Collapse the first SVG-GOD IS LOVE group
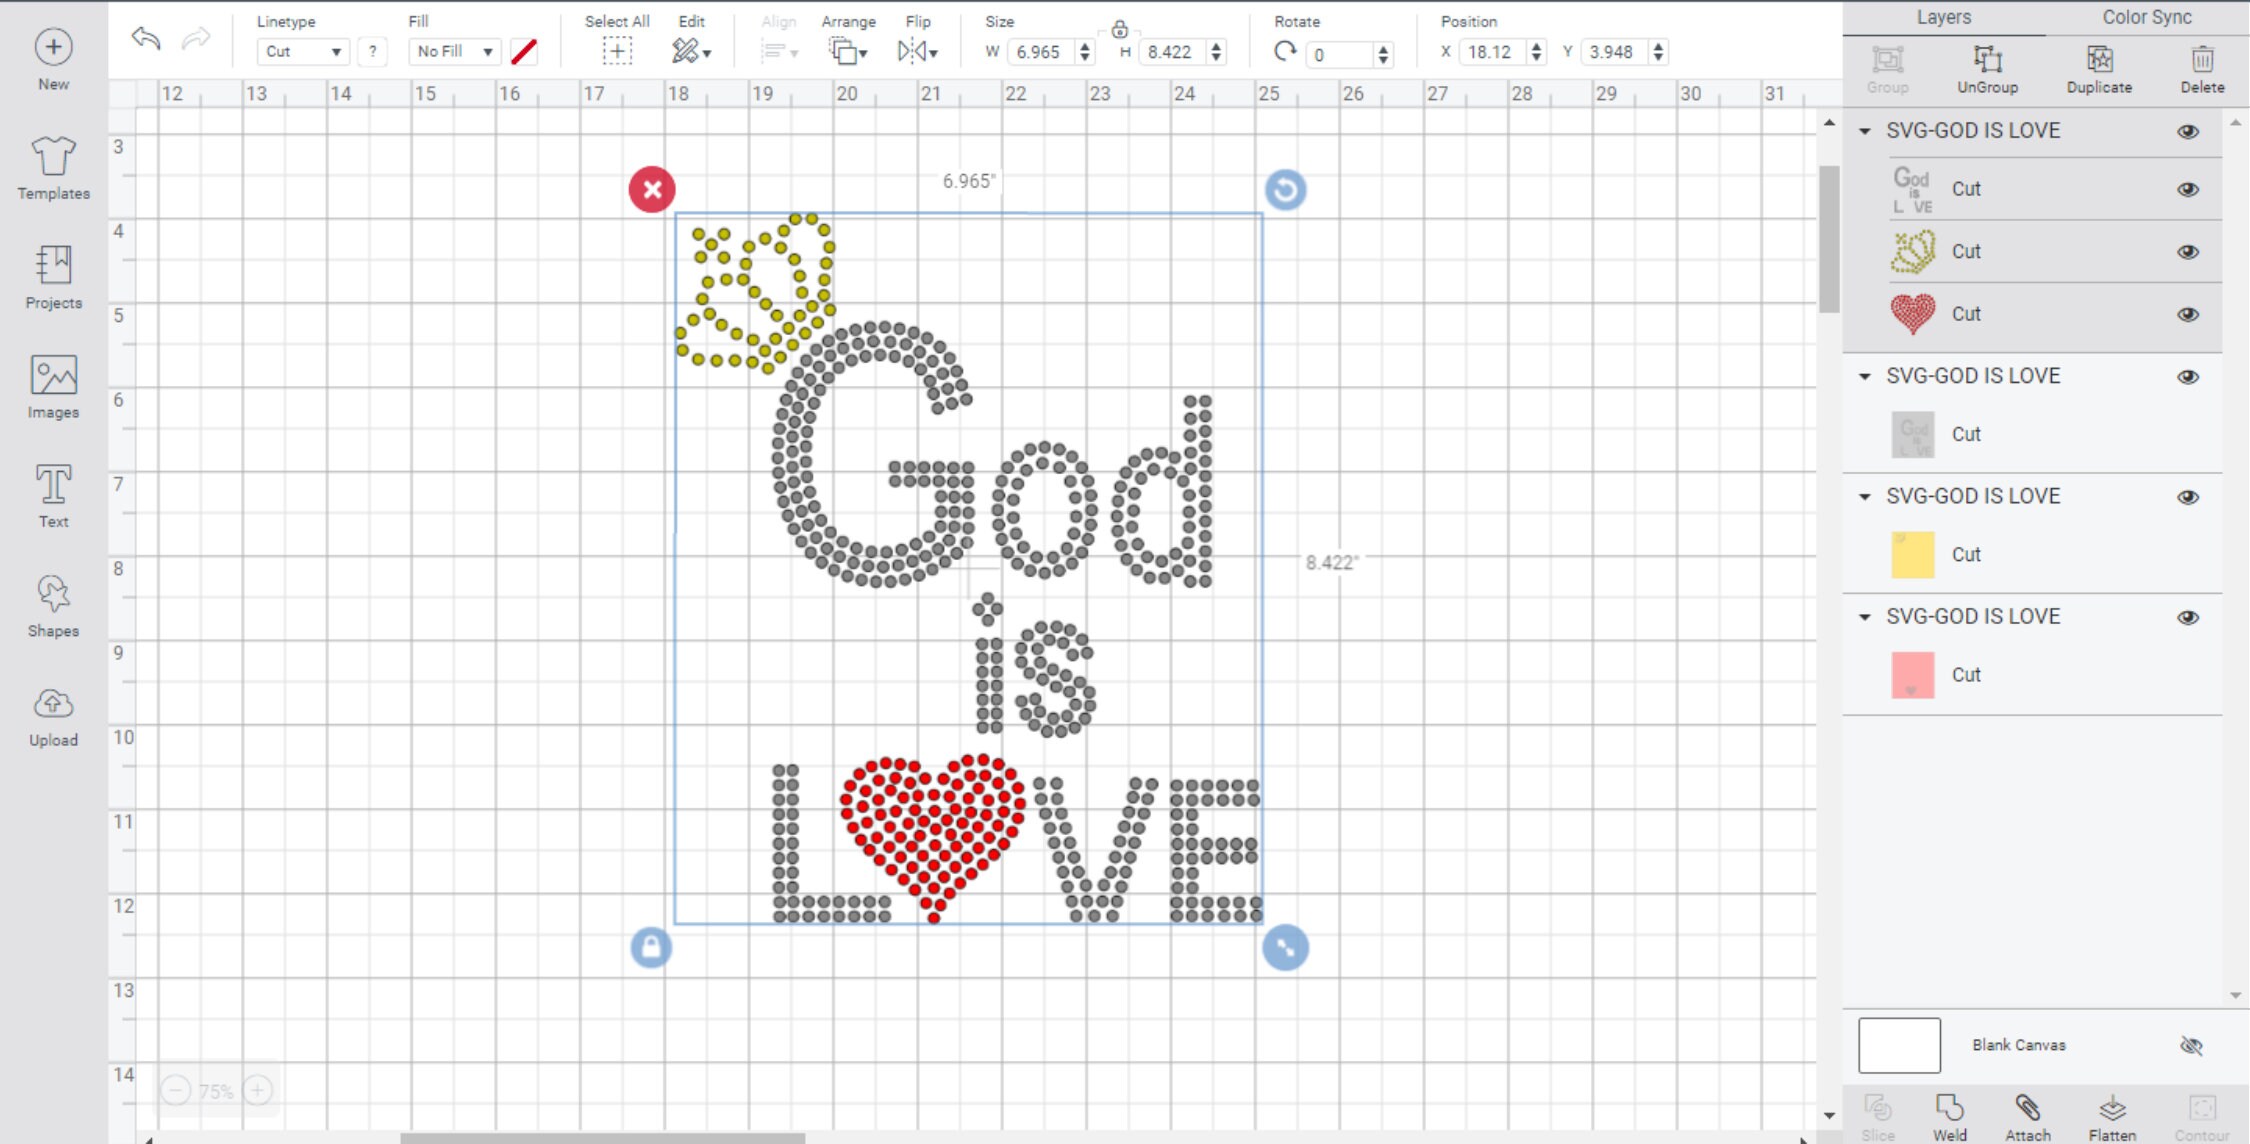The width and height of the screenshot is (2250, 1144). (1864, 131)
